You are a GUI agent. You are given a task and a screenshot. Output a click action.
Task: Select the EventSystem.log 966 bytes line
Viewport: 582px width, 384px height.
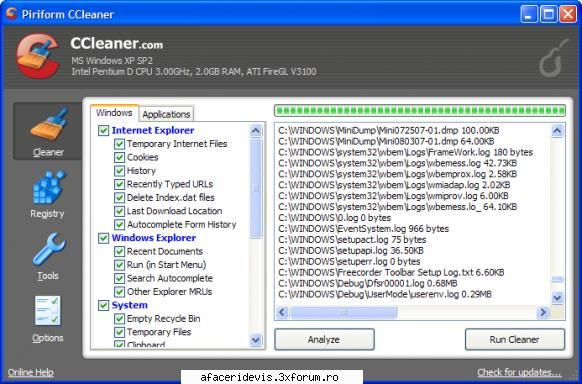363,229
